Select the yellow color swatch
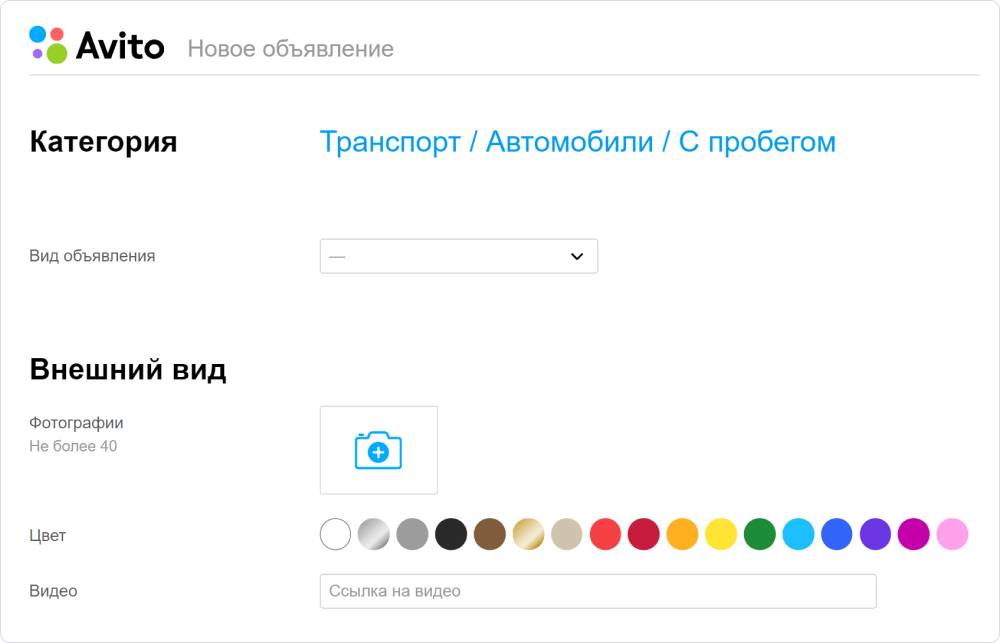 721,534
